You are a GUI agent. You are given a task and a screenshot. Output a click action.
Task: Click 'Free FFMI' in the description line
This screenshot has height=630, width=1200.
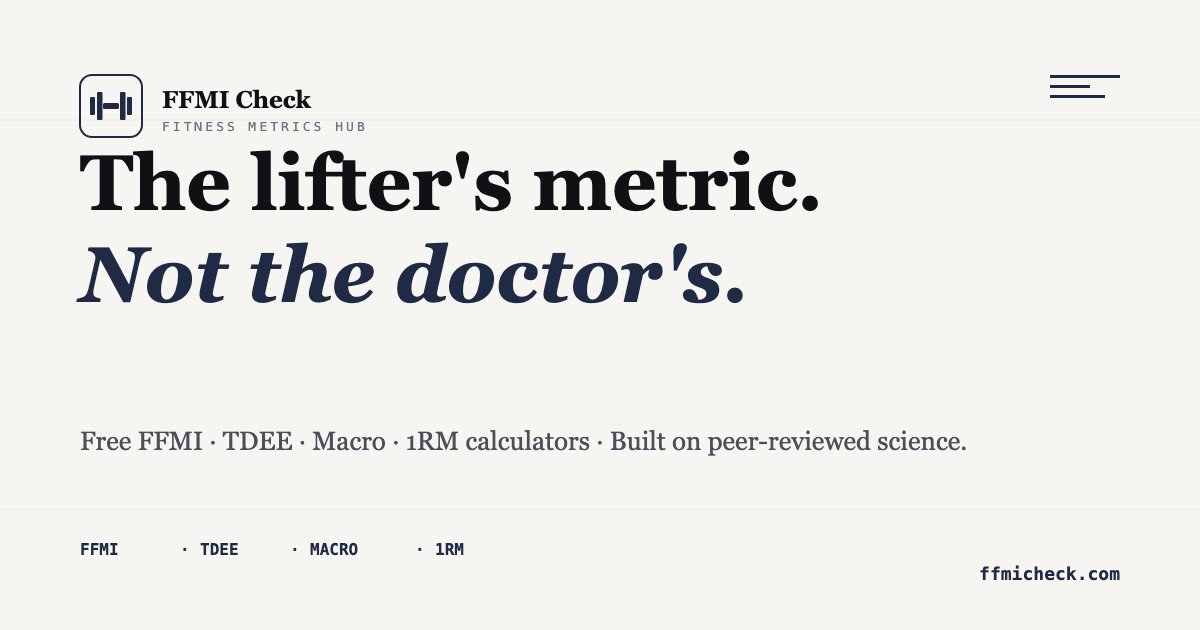141,441
